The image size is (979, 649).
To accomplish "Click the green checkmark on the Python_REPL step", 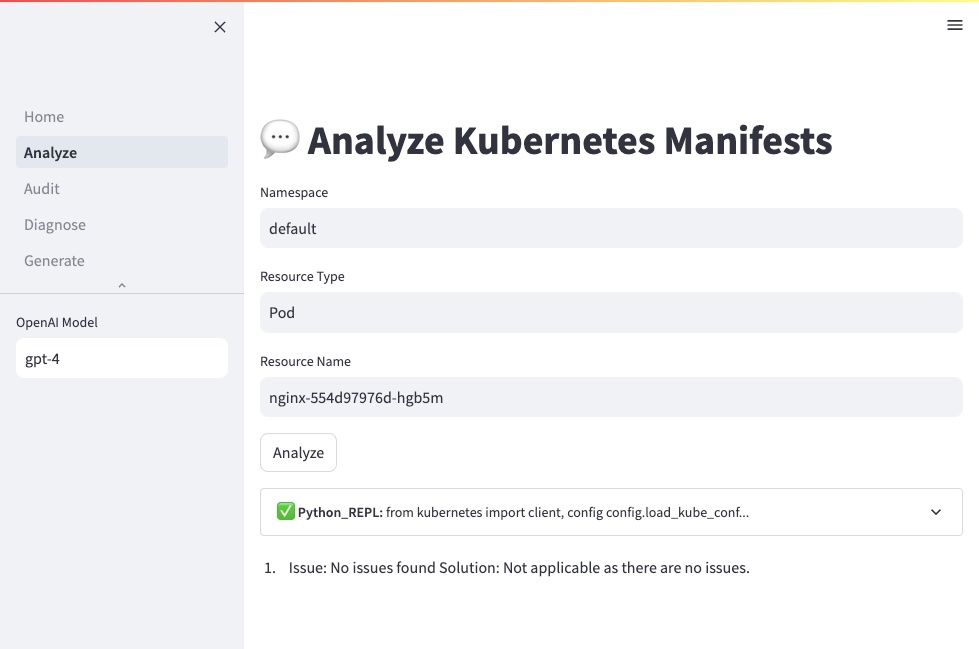I will click(x=286, y=512).
